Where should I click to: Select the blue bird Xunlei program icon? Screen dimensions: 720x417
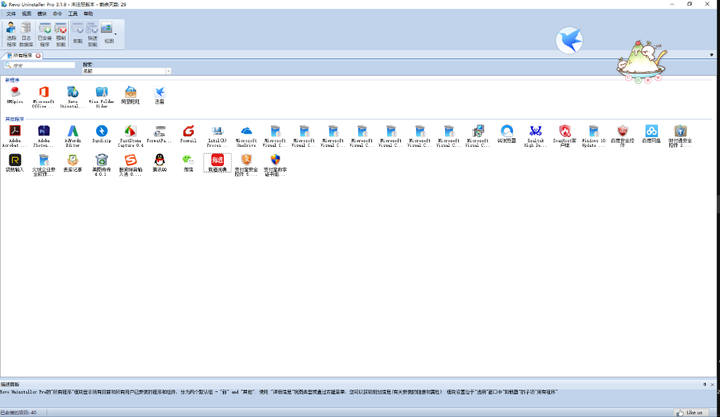159,95
